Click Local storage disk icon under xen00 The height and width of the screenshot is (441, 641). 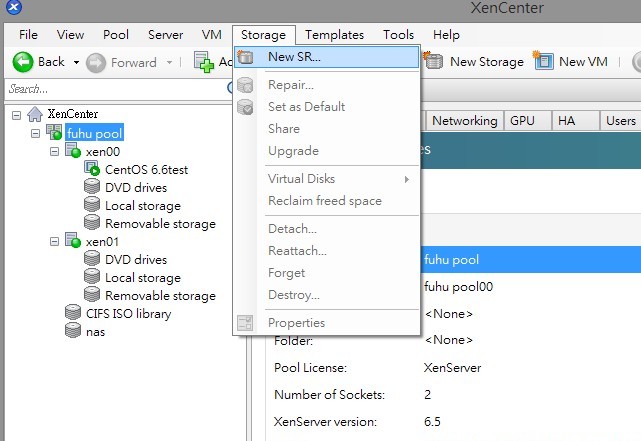tap(92, 205)
